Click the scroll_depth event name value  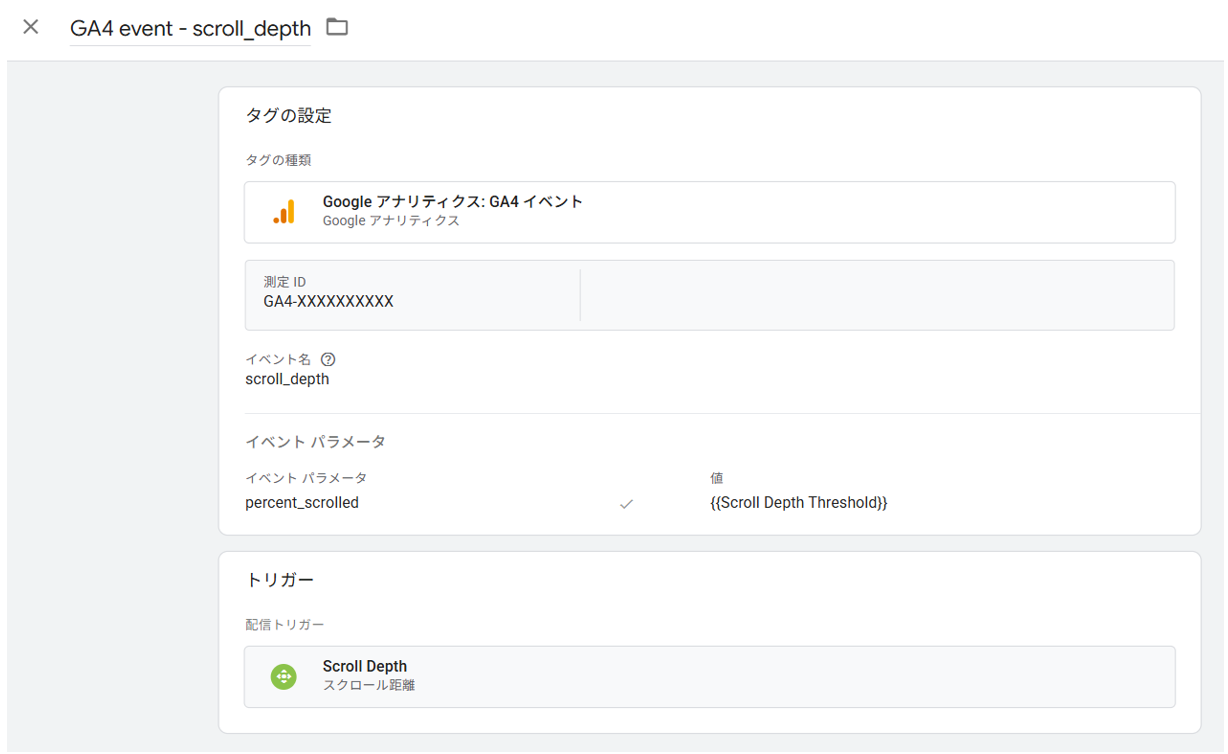(x=287, y=379)
